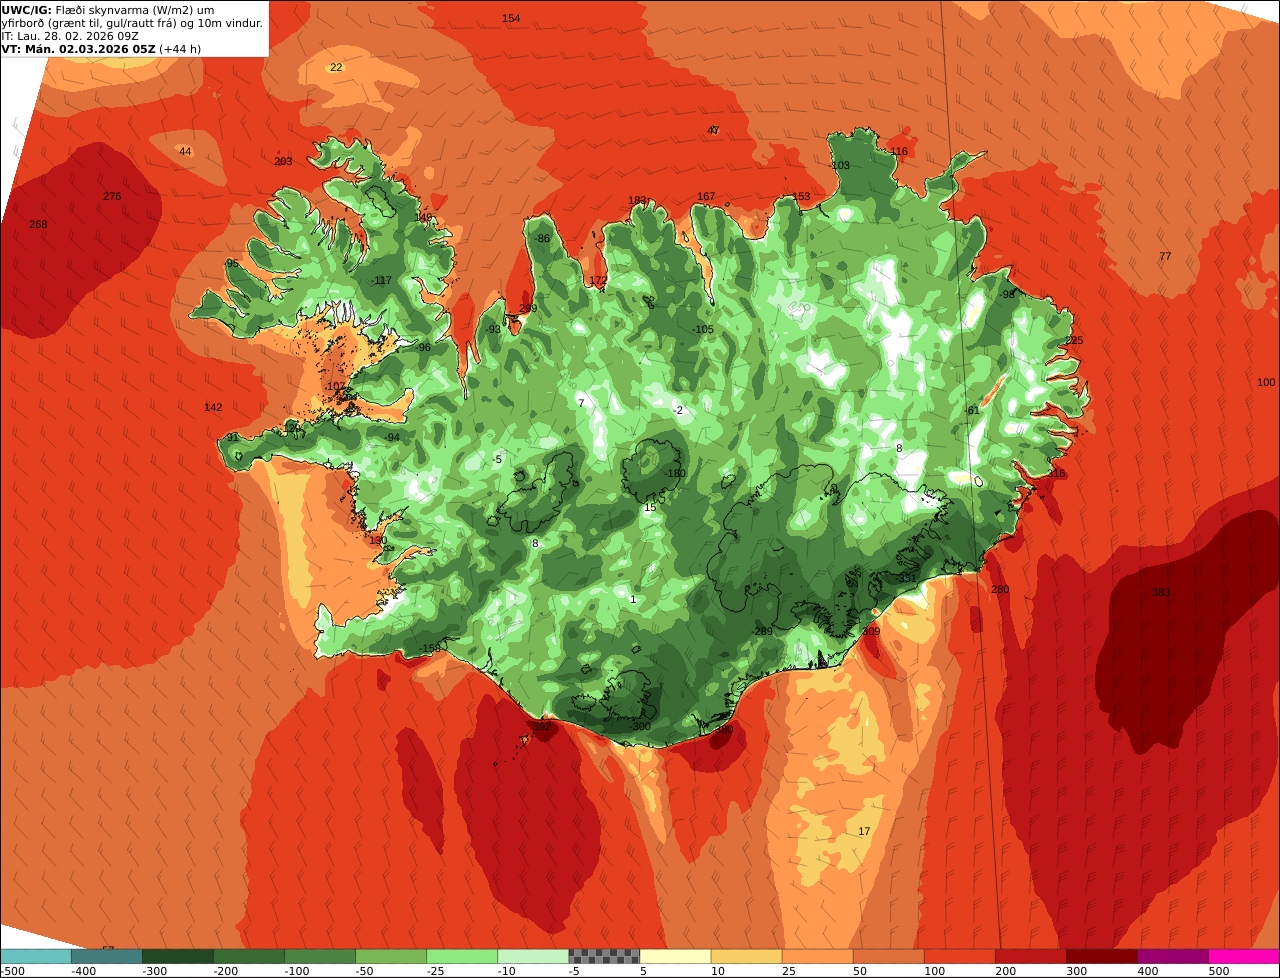Click the map value '-158'

coord(430,648)
